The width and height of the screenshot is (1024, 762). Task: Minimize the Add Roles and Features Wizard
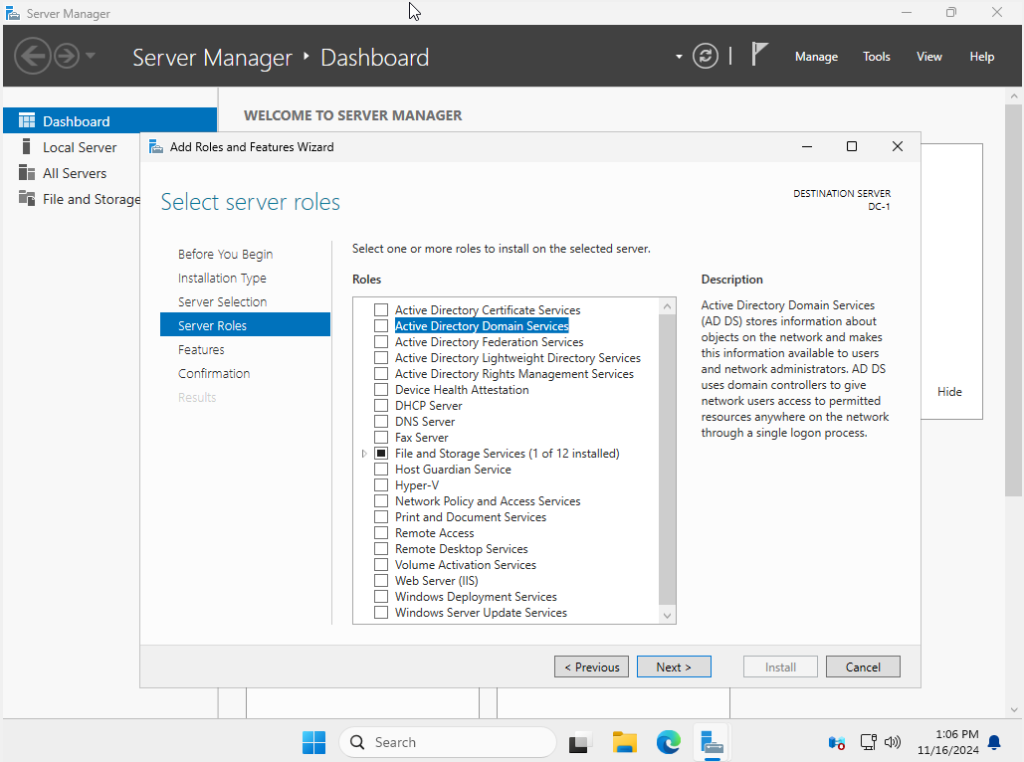807,146
